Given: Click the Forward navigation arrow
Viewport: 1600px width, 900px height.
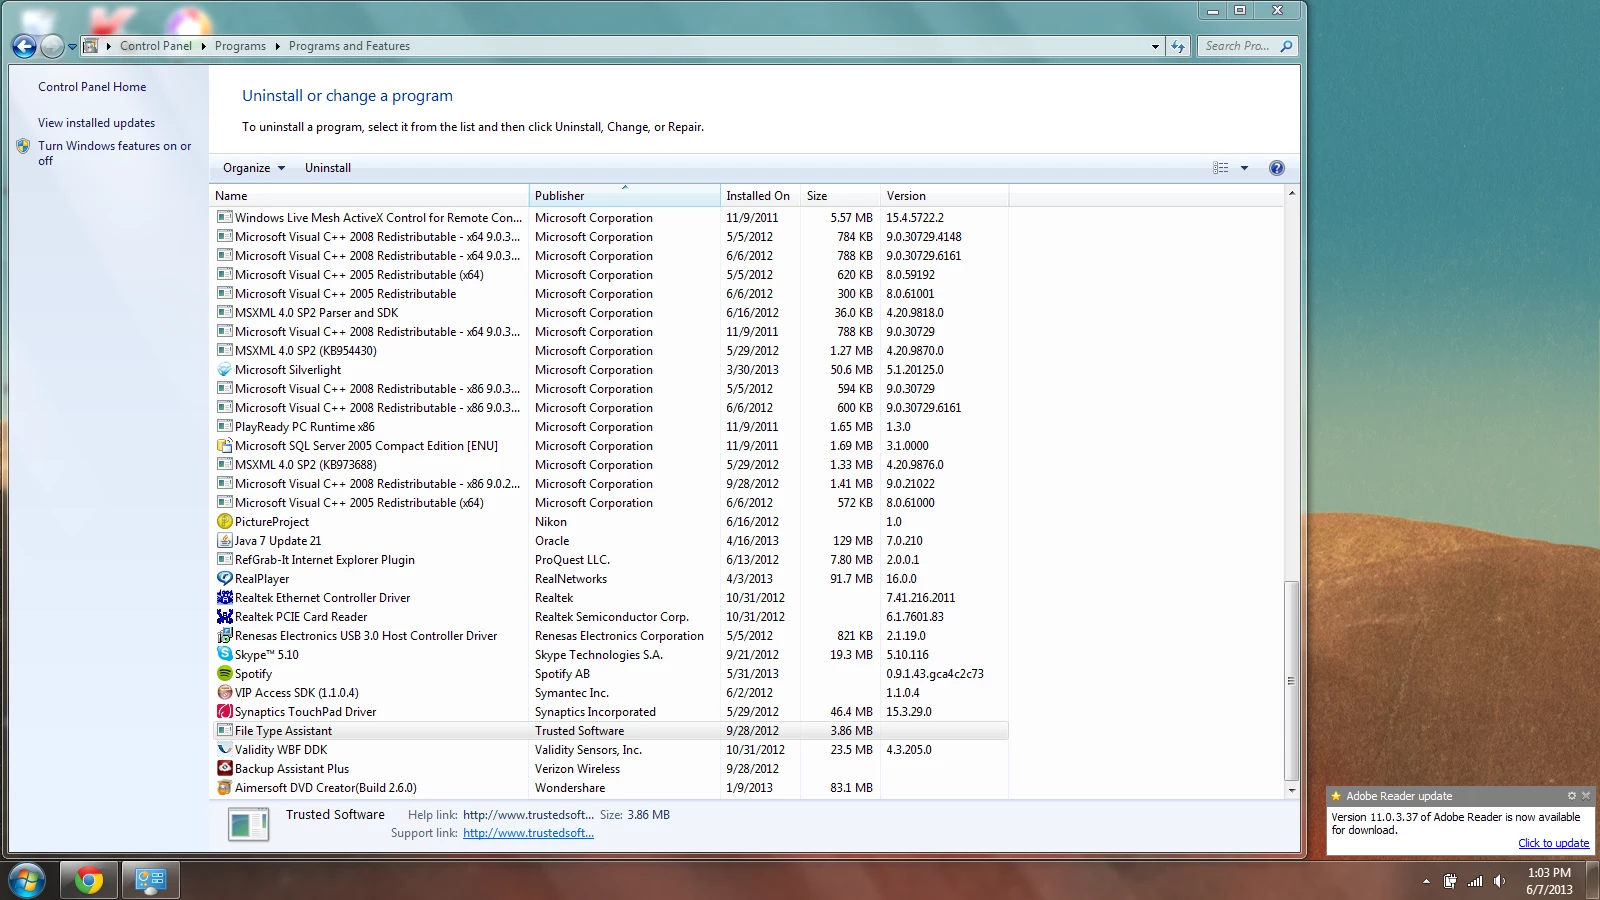Looking at the screenshot, I should pyautogui.click(x=52, y=46).
